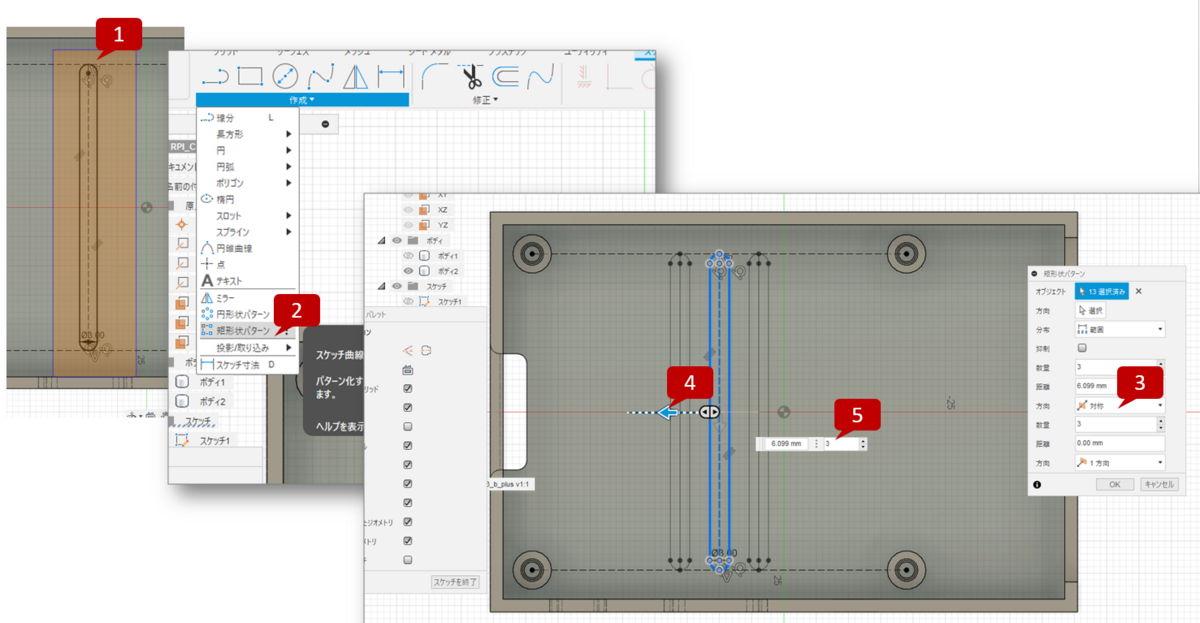Toggle visibility eye of ボディ1 in right window
Viewport: 1200px width, 623px height.
tap(407, 256)
